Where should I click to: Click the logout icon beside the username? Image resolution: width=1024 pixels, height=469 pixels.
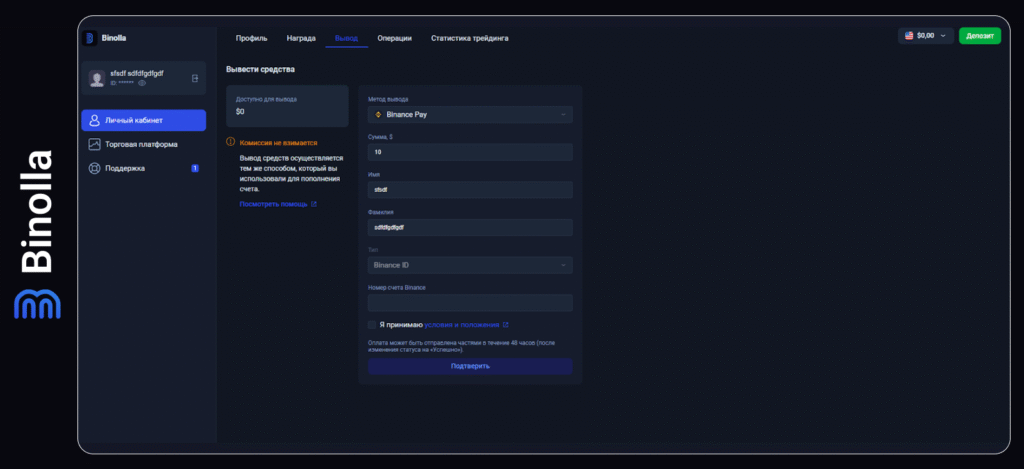(195, 78)
